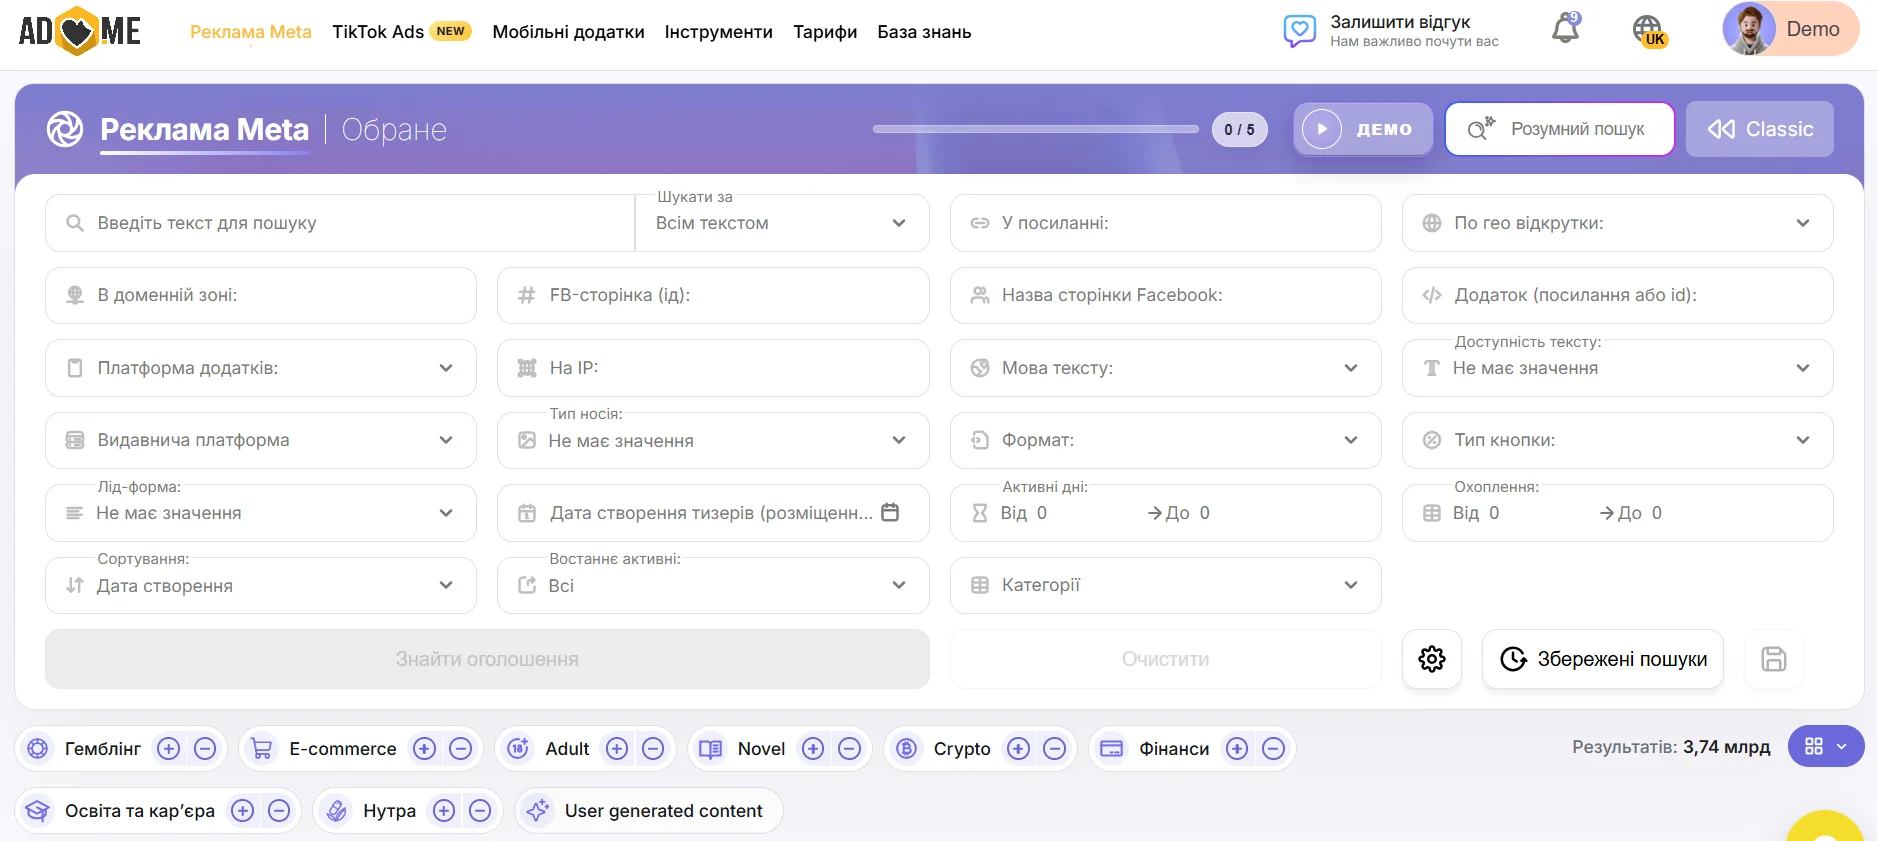
Task: Open the notifications bell
Action: pos(1565,29)
